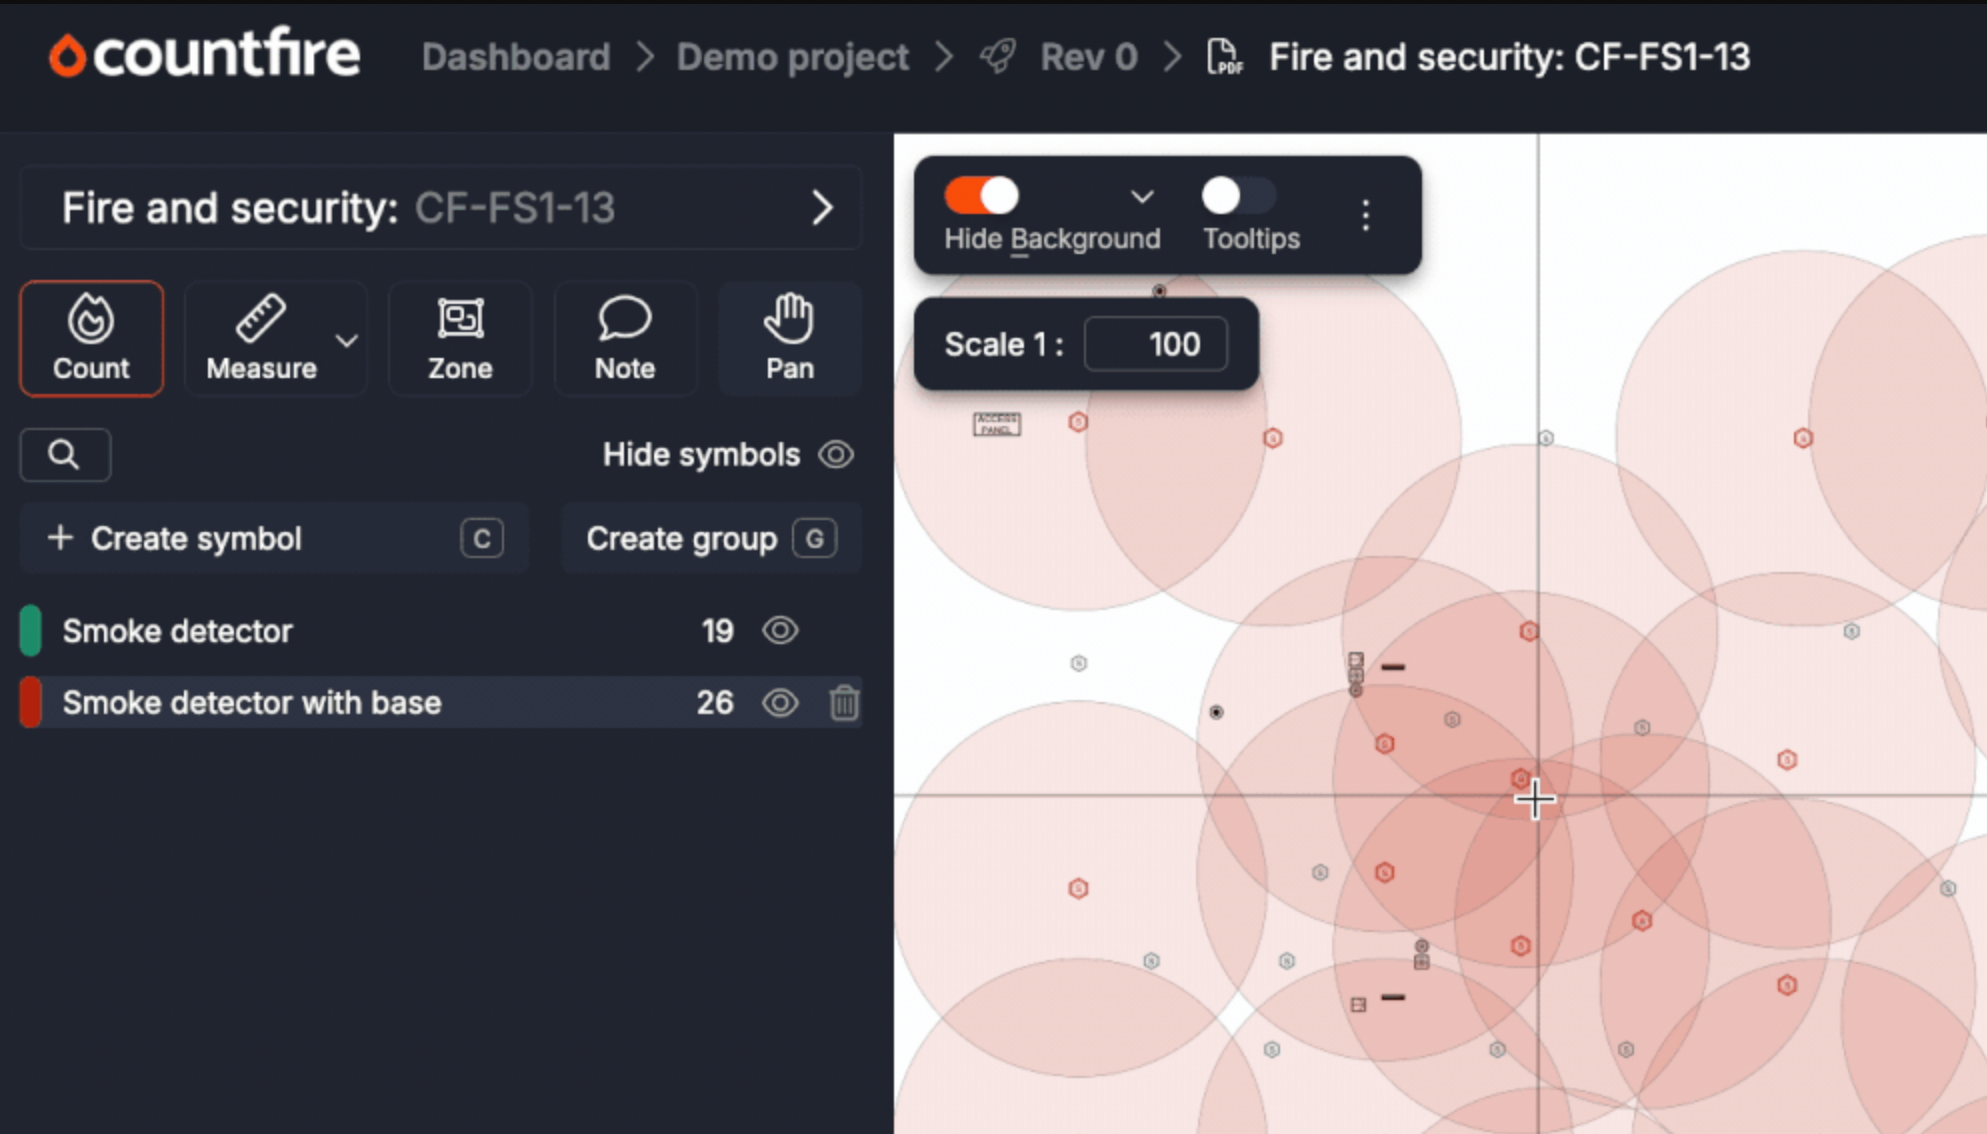The image size is (1987, 1134).
Task: Click the Scale input field showing 100
Action: (x=1156, y=344)
